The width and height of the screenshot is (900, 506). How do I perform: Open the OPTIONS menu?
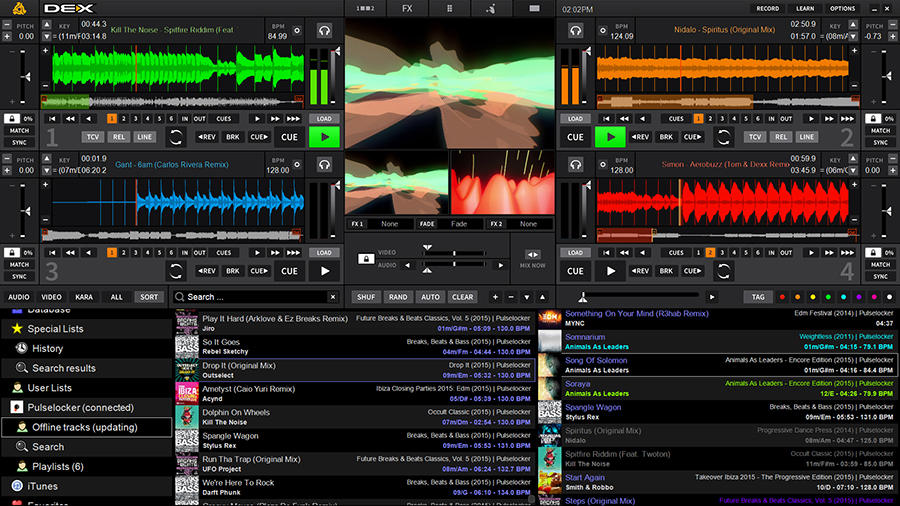point(842,9)
